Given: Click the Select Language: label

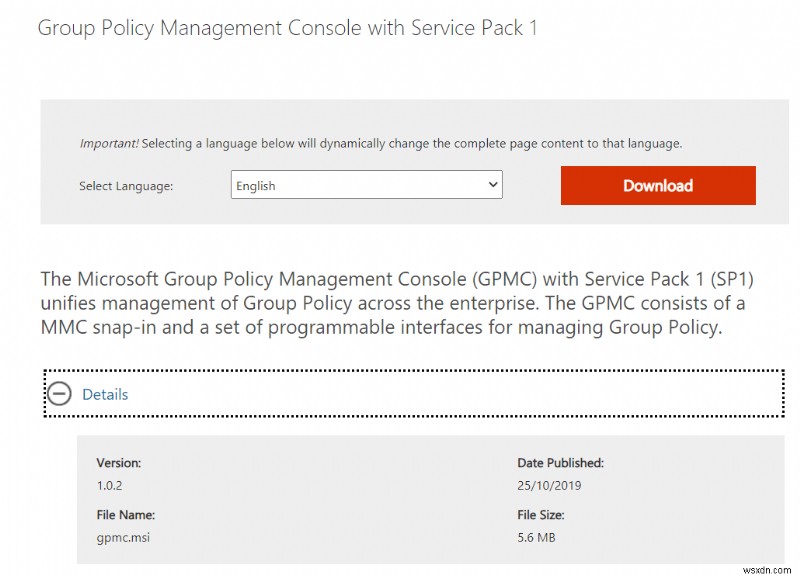Looking at the screenshot, I should pos(127,185).
